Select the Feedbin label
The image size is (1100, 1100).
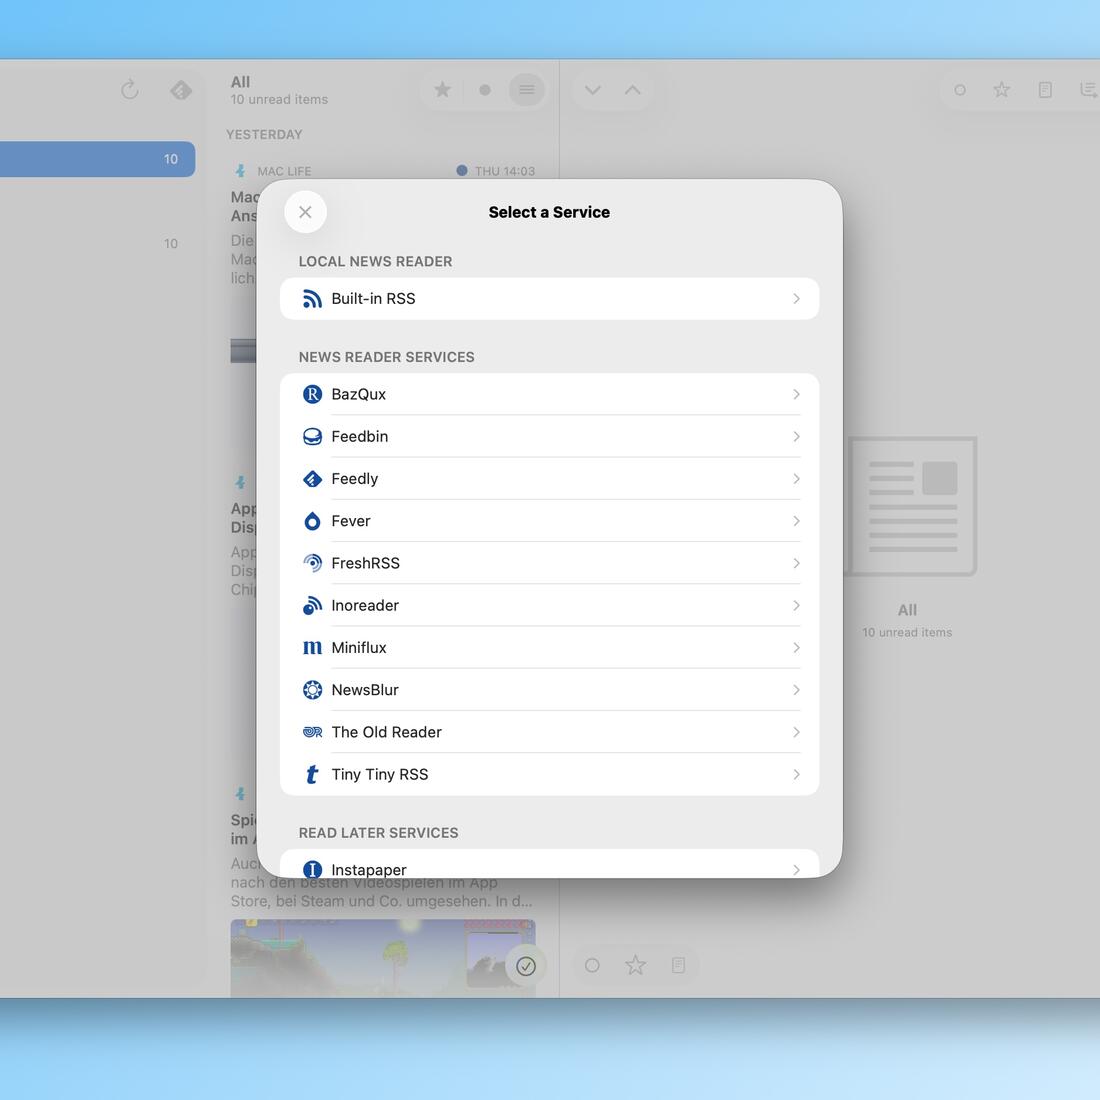tap(360, 436)
